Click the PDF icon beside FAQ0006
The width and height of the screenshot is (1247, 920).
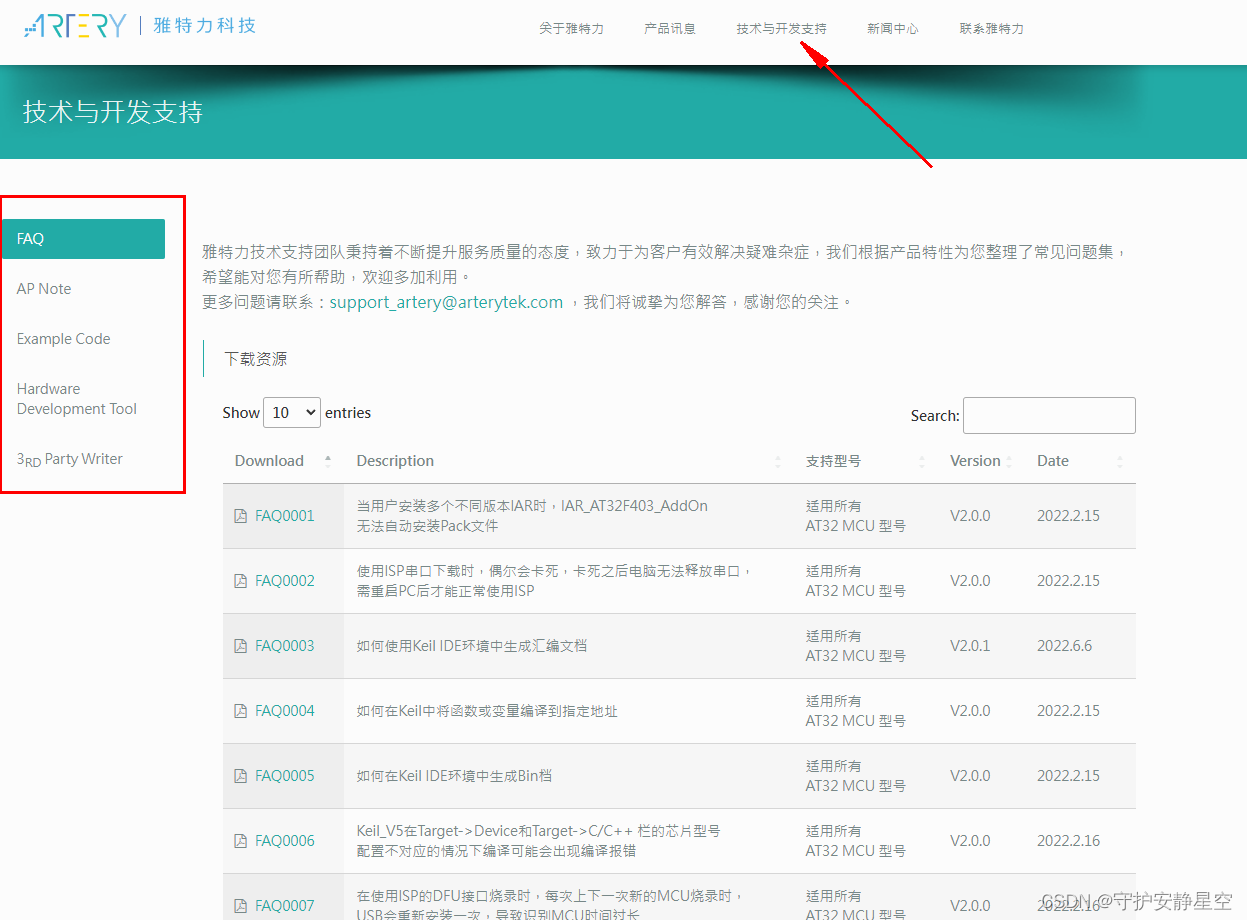click(x=240, y=841)
